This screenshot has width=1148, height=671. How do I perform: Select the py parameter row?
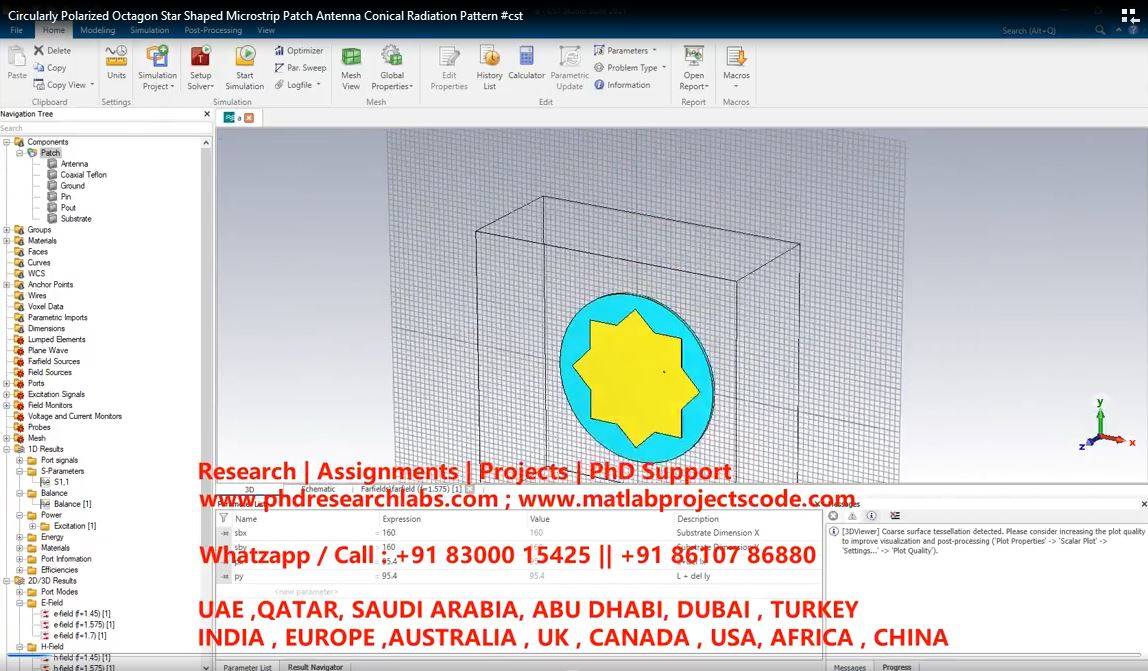519,577
